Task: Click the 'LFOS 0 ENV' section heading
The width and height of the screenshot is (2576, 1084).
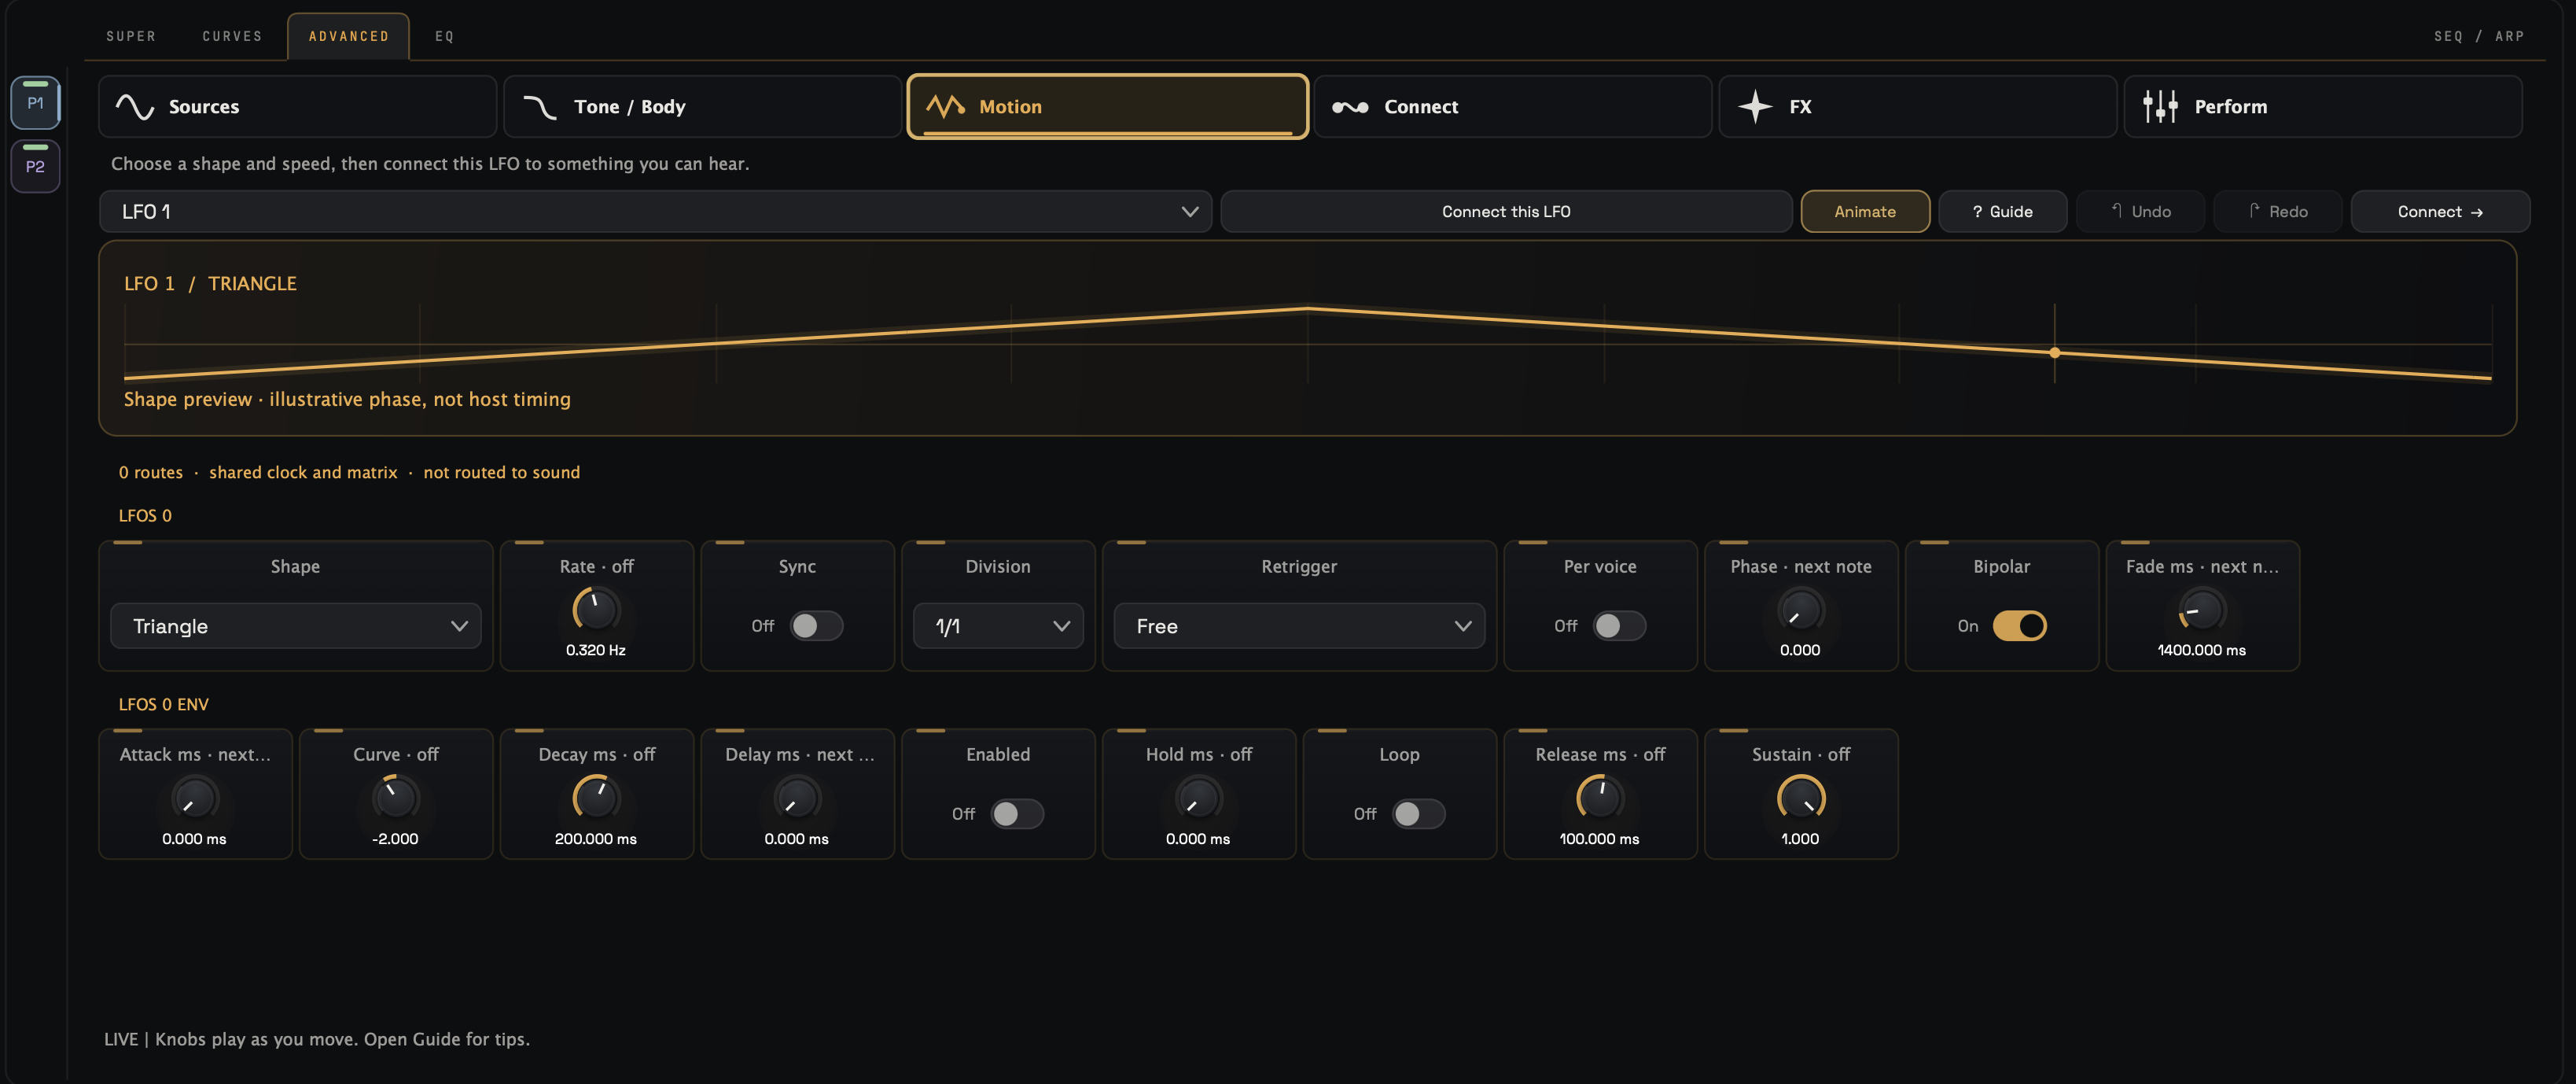Action: (x=164, y=704)
